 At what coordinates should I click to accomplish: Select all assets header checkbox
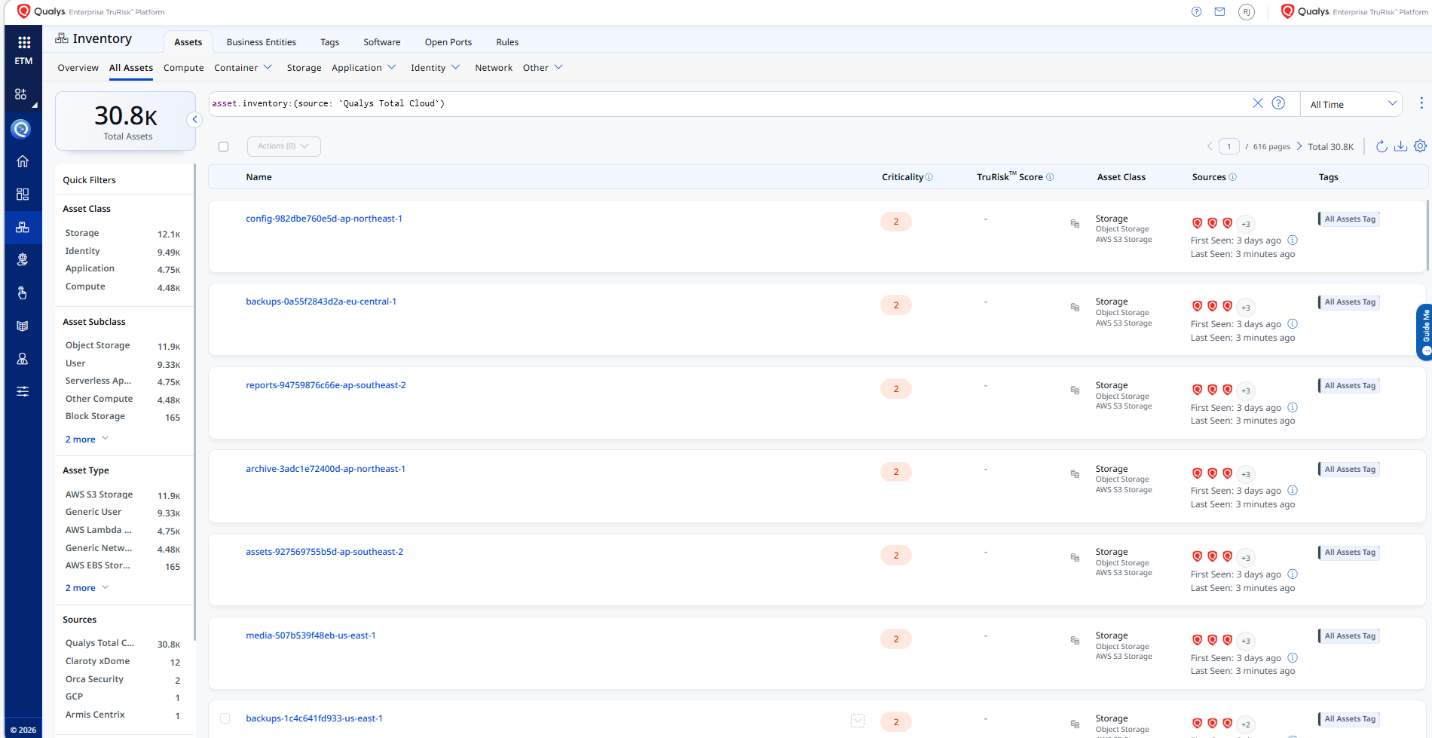point(223,146)
